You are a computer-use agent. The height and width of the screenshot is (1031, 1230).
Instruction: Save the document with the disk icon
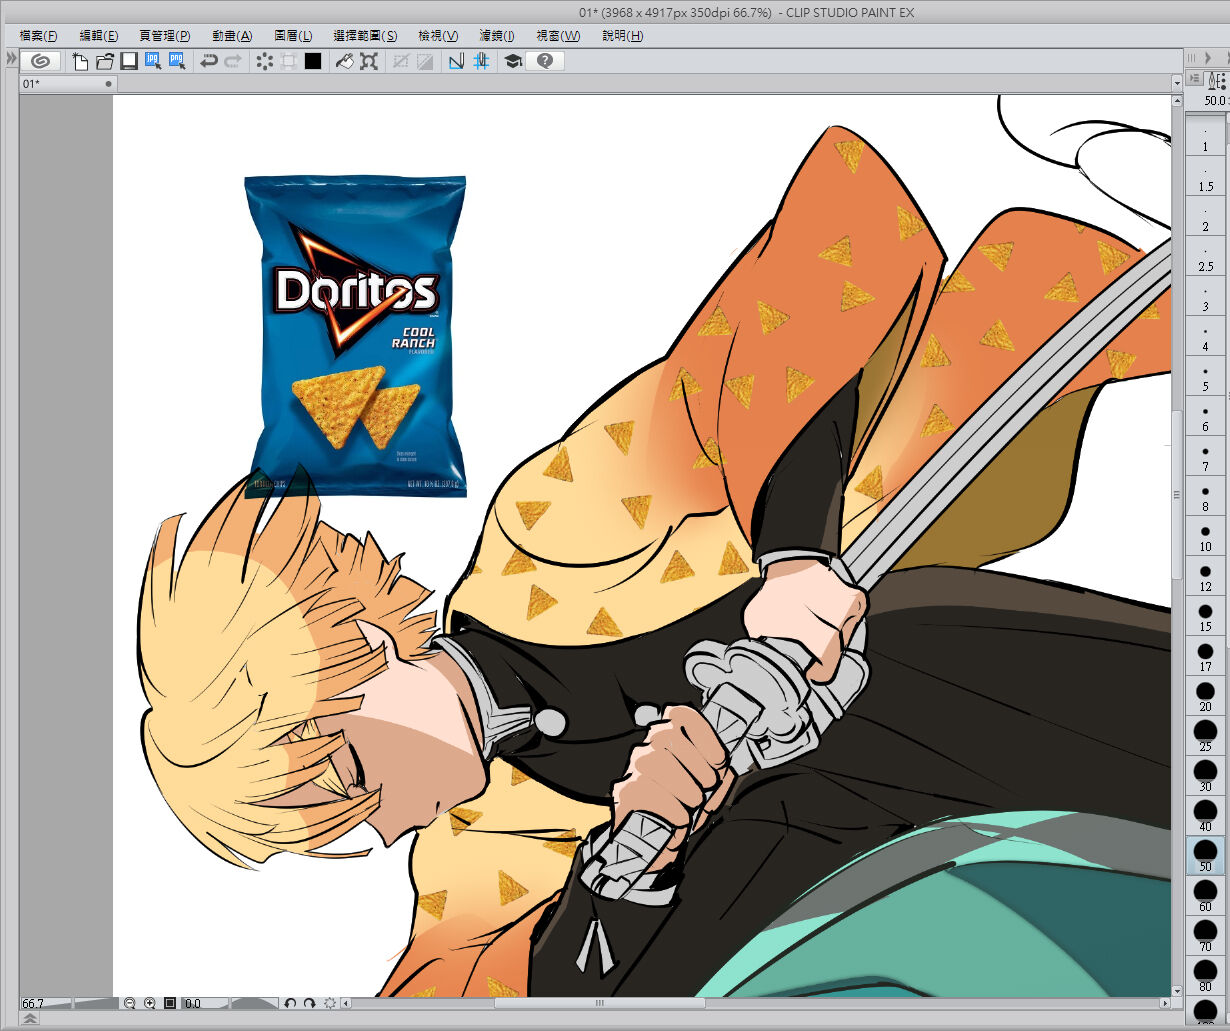click(x=128, y=61)
